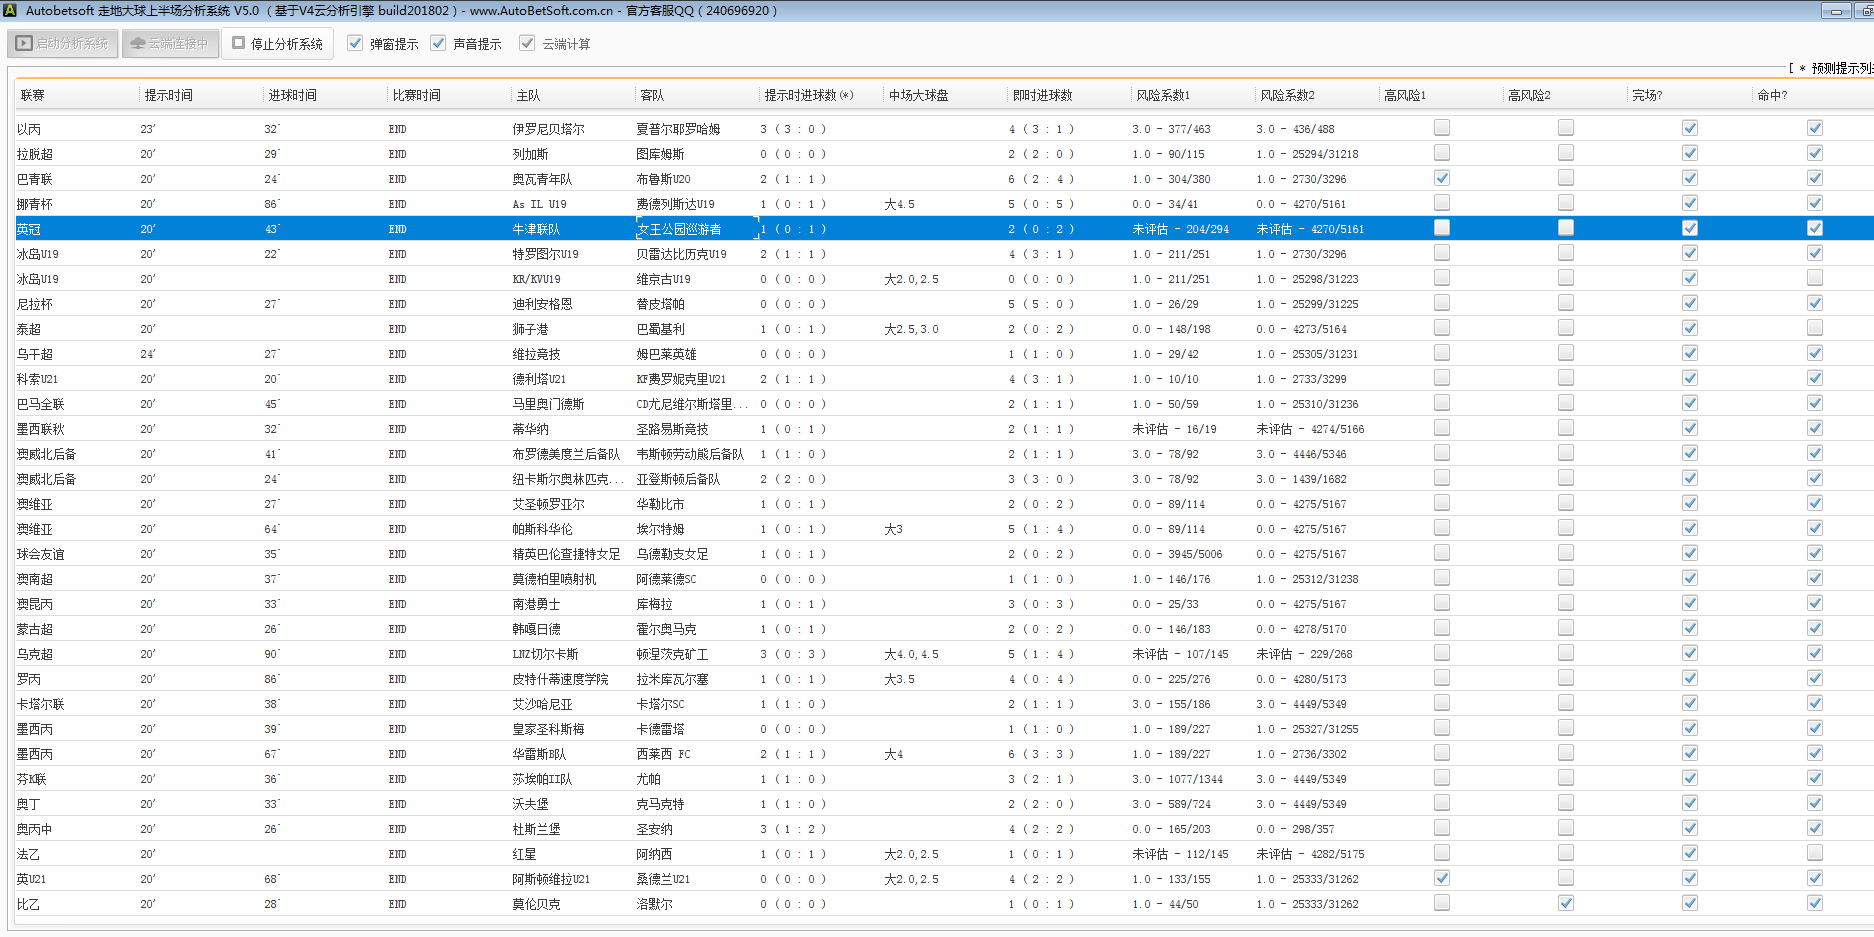Click the cloud icon on 云端连接中
The height and width of the screenshot is (937, 1874).
(138, 44)
